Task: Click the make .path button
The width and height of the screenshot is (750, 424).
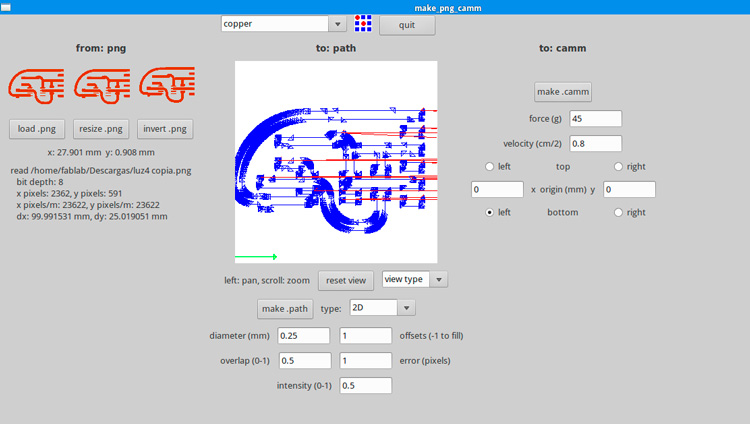Action: coord(285,309)
